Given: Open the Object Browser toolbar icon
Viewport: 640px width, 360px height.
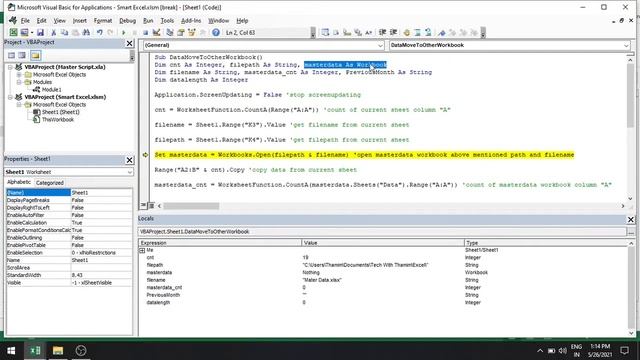Looking at the screenshot, I should pos(191,32).
